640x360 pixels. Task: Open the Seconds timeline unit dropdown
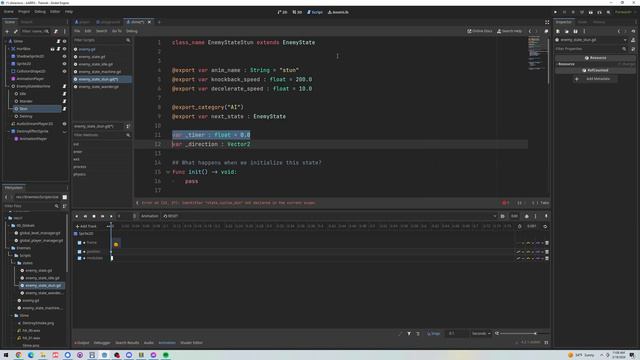pos(481,333)
